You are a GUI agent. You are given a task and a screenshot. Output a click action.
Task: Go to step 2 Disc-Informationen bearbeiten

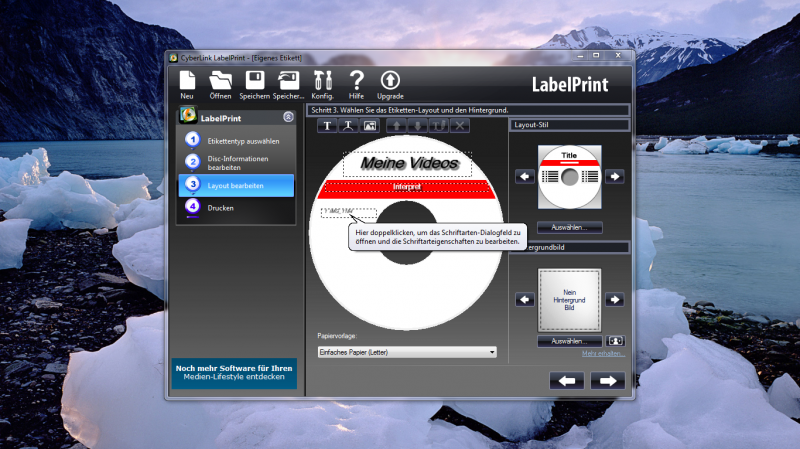pyautogui.click(x=237, y=163)
